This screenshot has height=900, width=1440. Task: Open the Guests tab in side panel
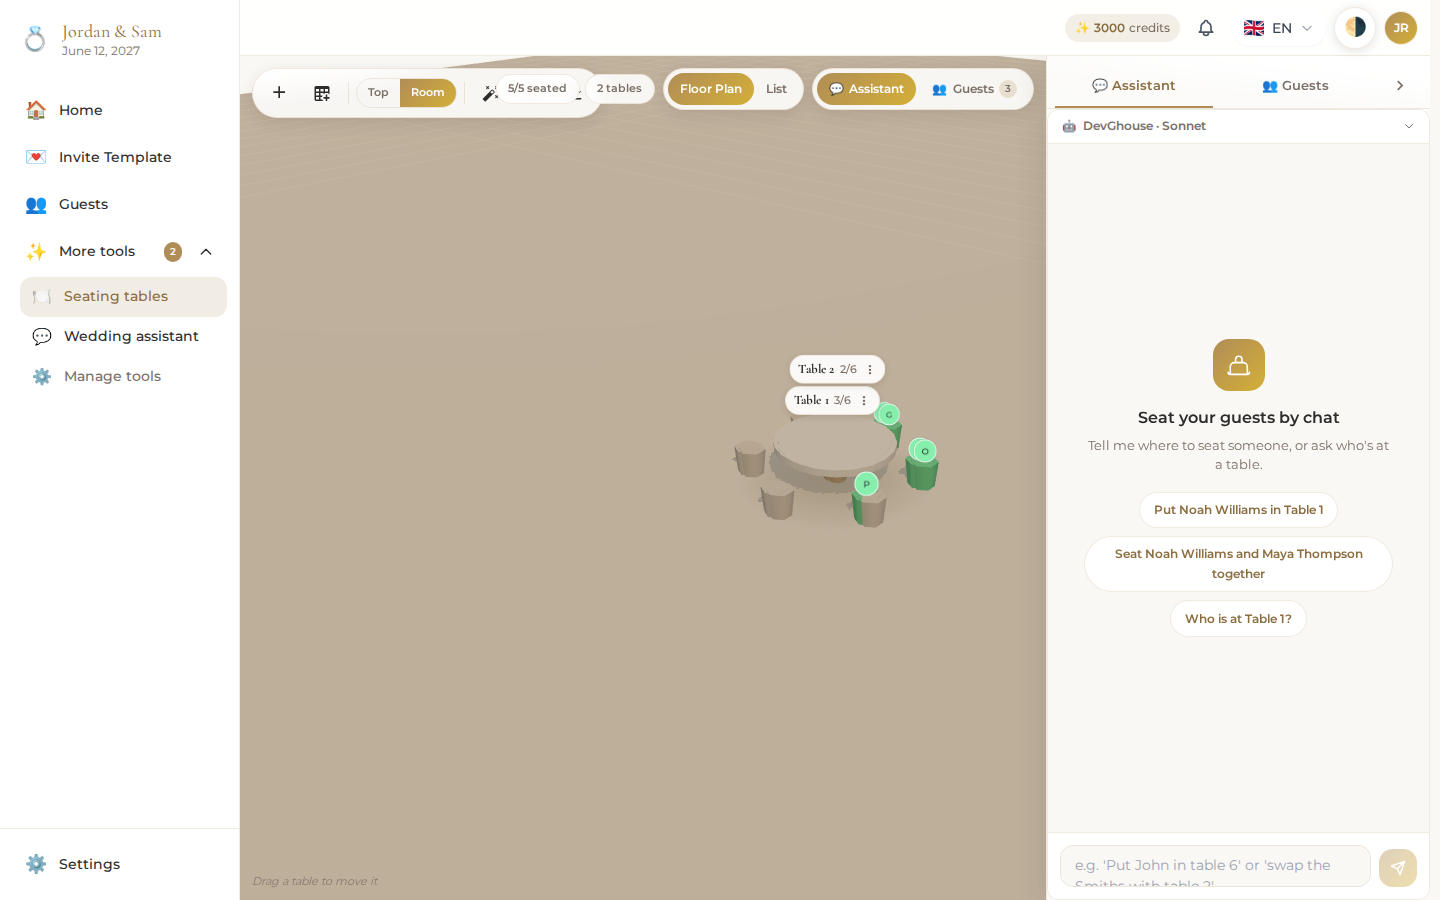(x=1295, y=86)
